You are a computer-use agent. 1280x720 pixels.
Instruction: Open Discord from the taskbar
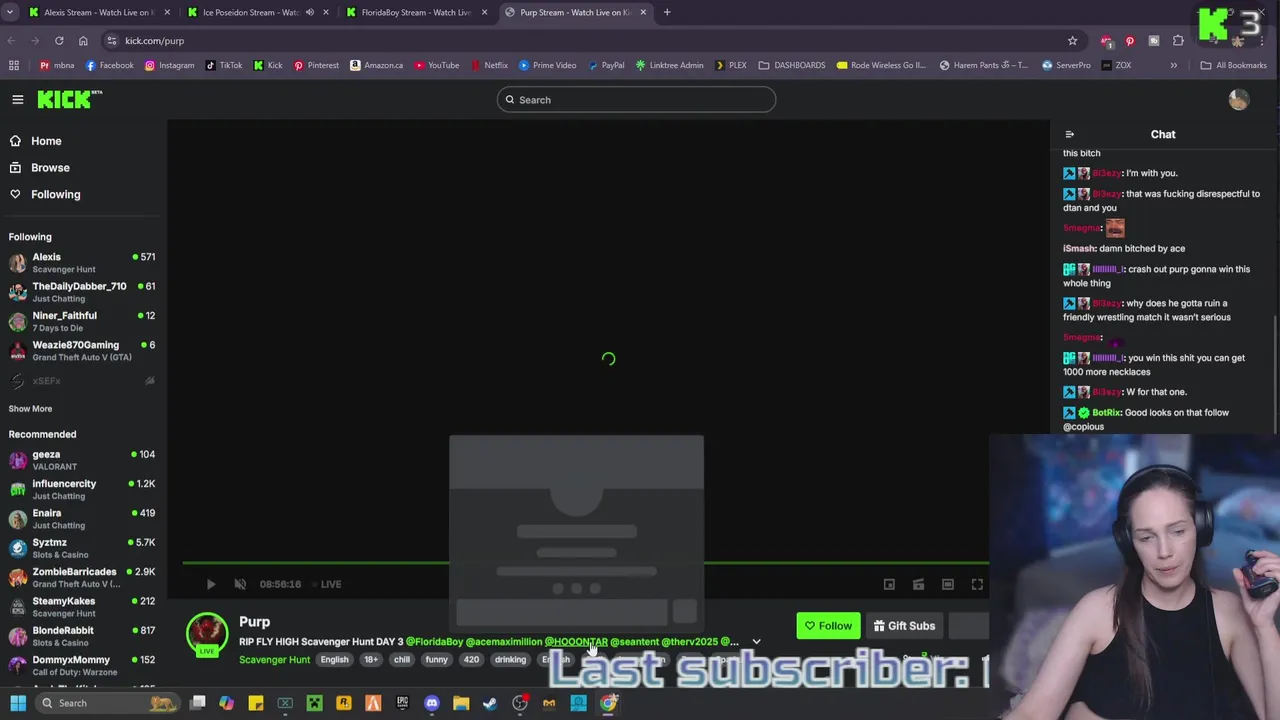[x=432, y=703]
